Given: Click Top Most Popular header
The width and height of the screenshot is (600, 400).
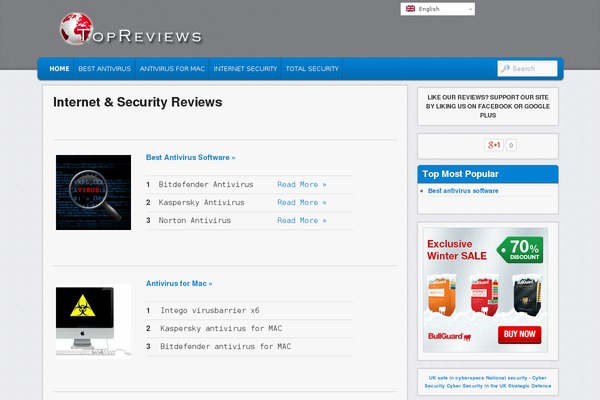Looking at the screenshot, I should tap(488, 174).
